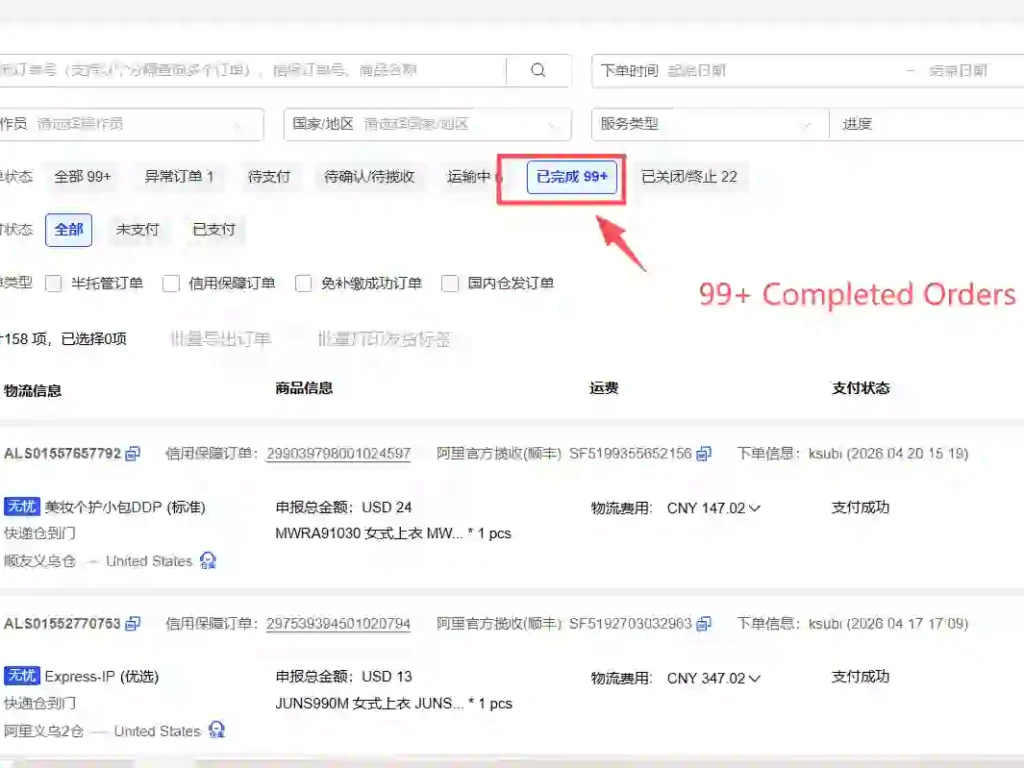Check the 国内仓发订单 checkbox
Screen dimensions: 1024x768
[x=450, y=283]
